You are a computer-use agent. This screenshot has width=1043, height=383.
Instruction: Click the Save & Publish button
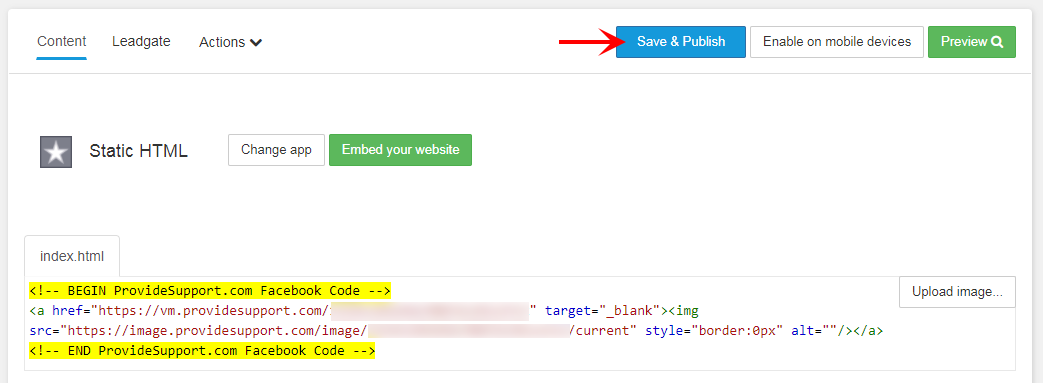[680, 42]
